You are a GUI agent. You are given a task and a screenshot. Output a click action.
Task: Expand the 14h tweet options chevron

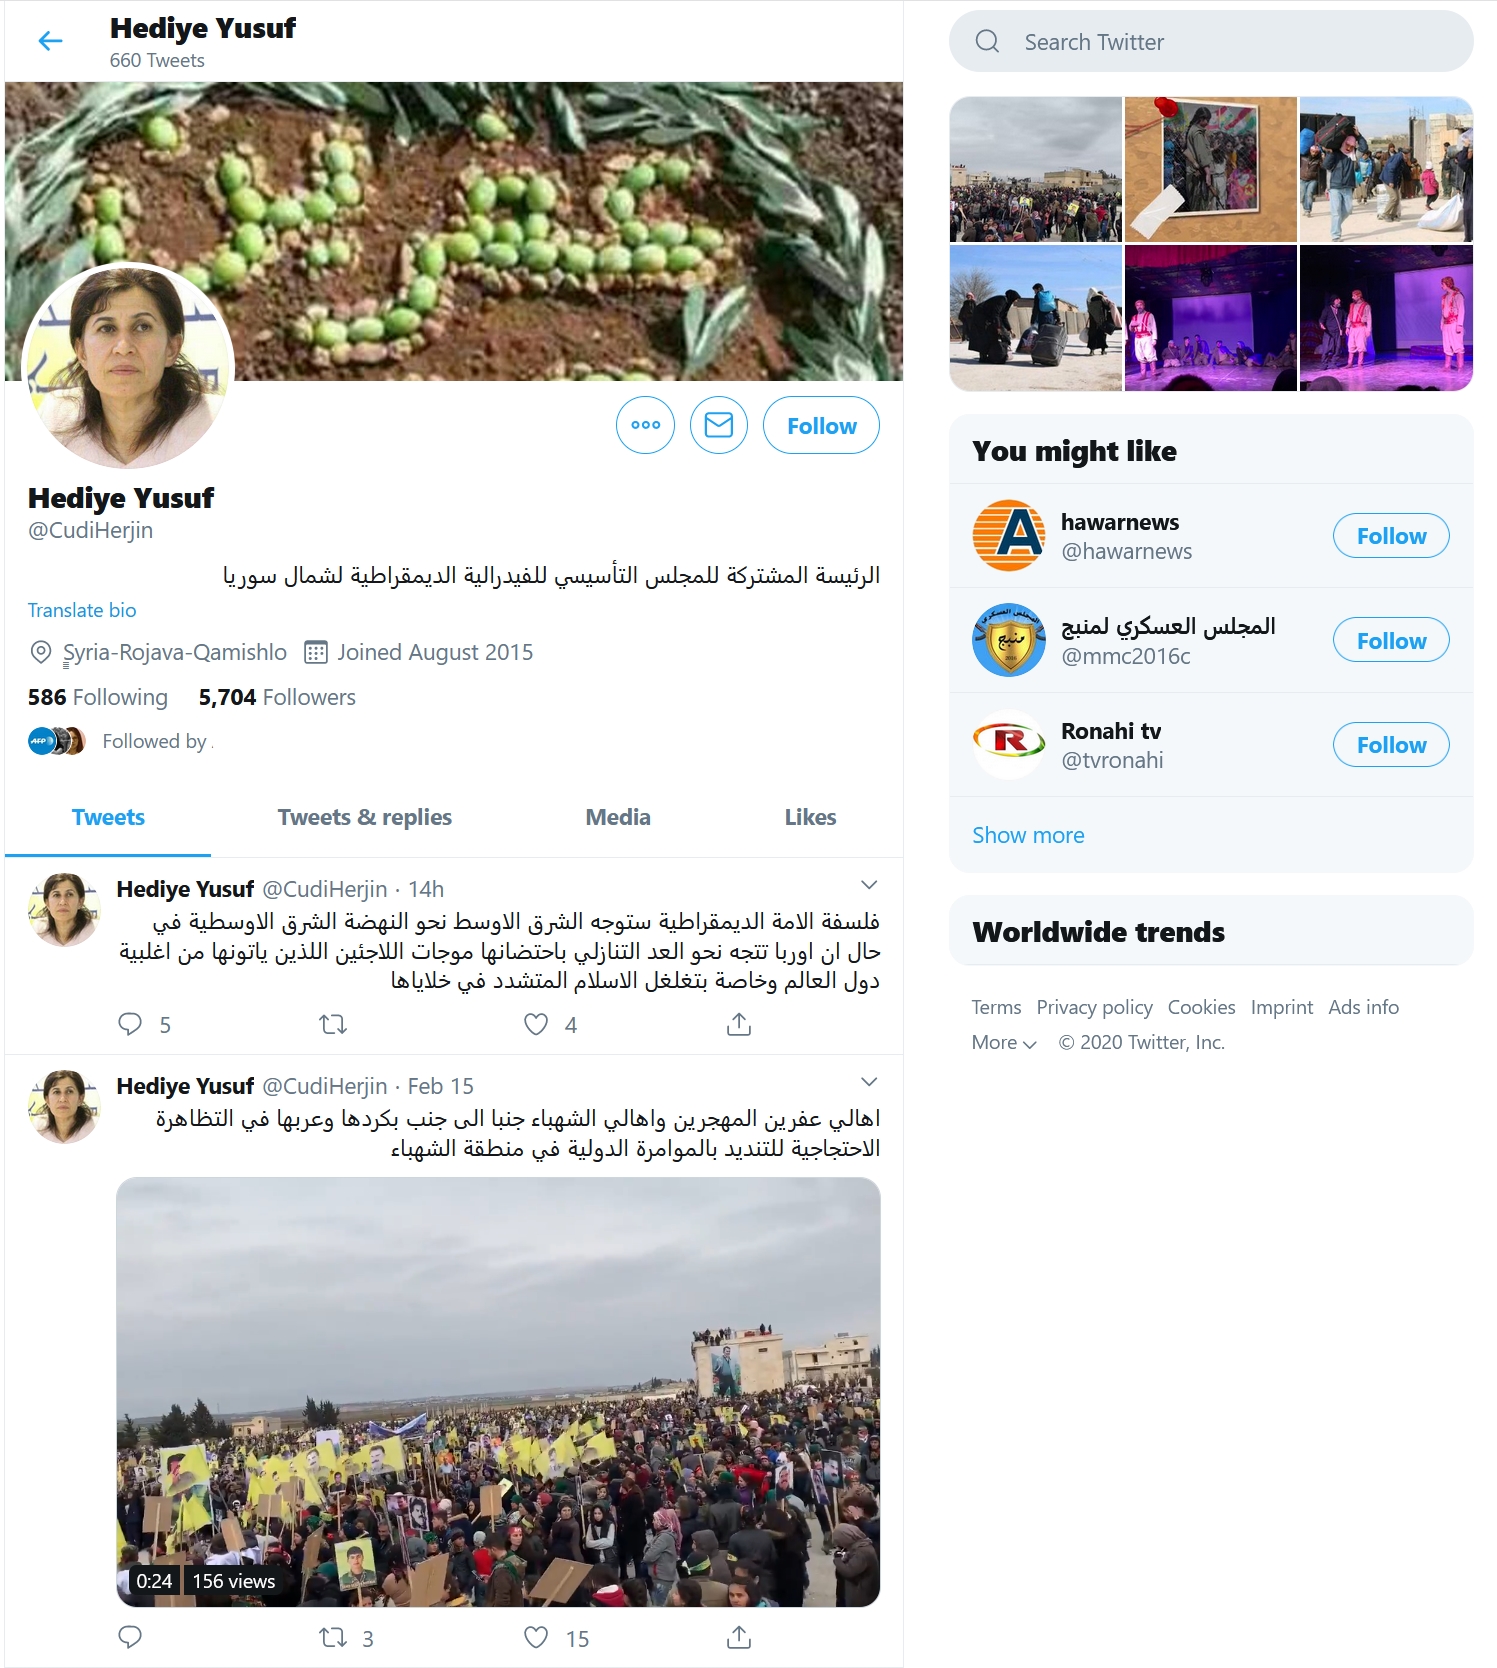click(x=869, y=885)
